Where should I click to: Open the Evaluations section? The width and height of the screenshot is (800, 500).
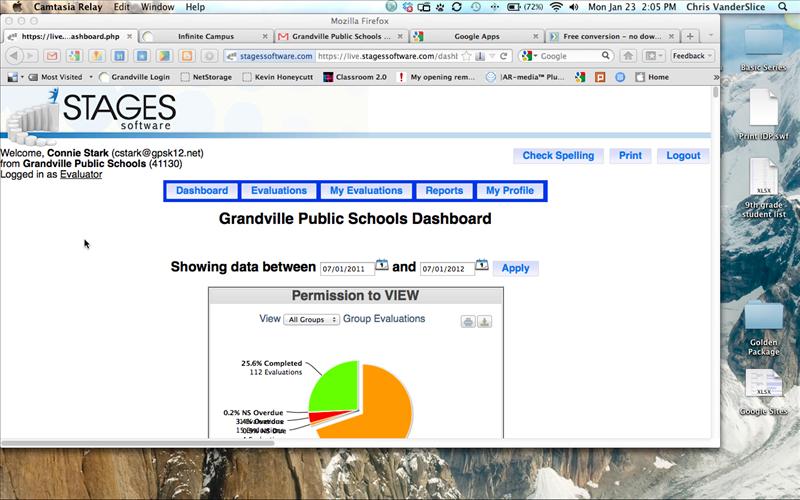pyautogui.click(x=279, y=191)
